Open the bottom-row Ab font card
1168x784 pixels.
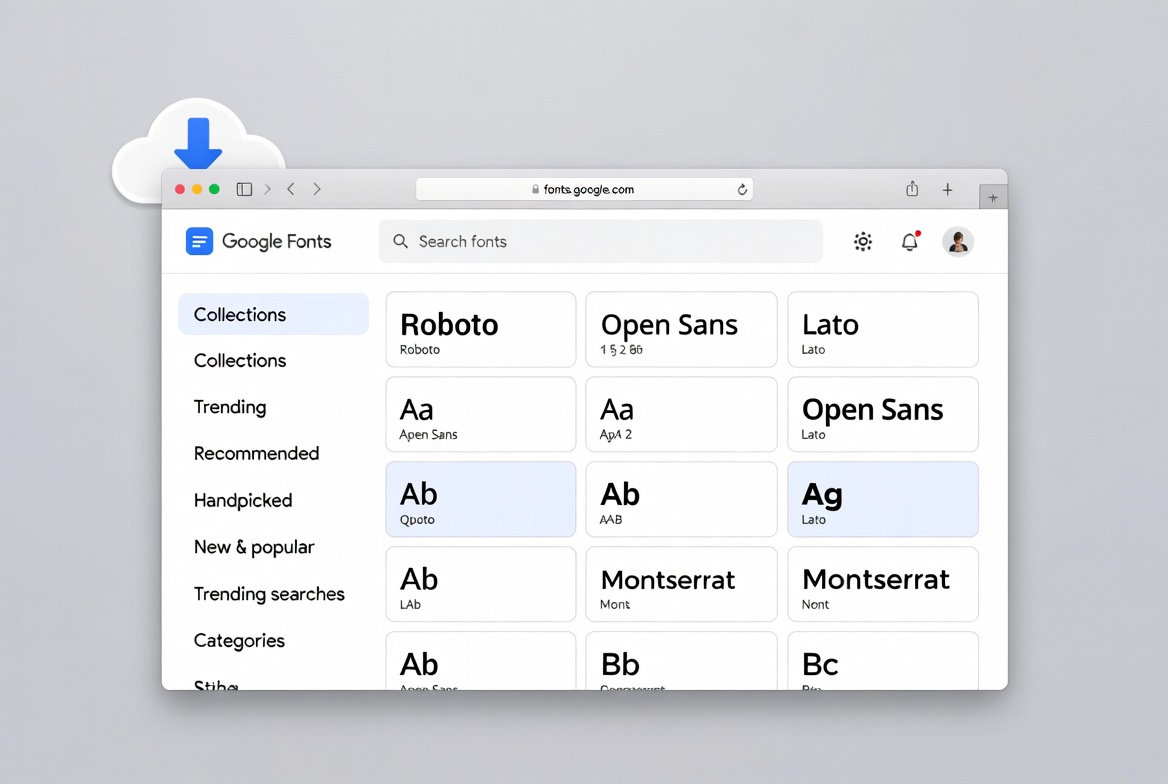tap(480, 661)
